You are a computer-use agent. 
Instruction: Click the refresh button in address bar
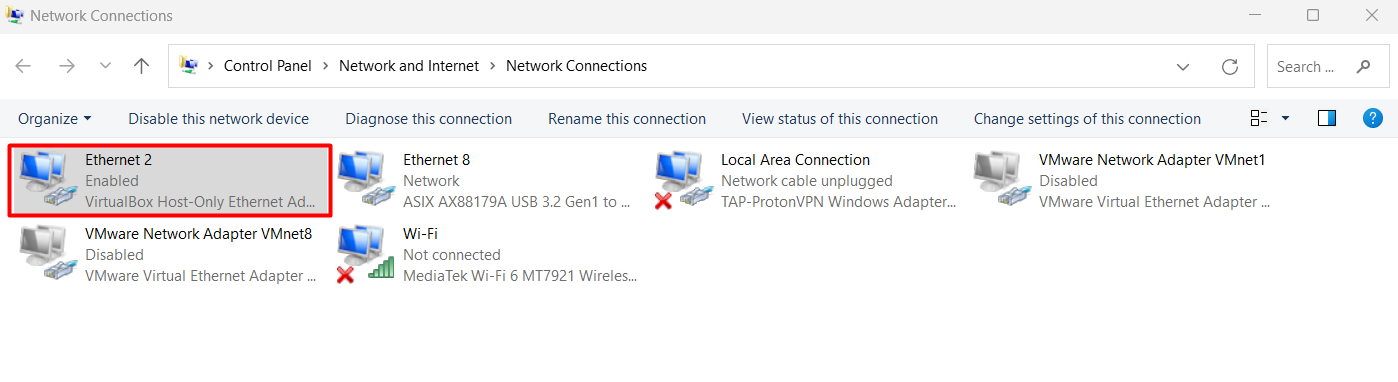tap(1231, 66)
